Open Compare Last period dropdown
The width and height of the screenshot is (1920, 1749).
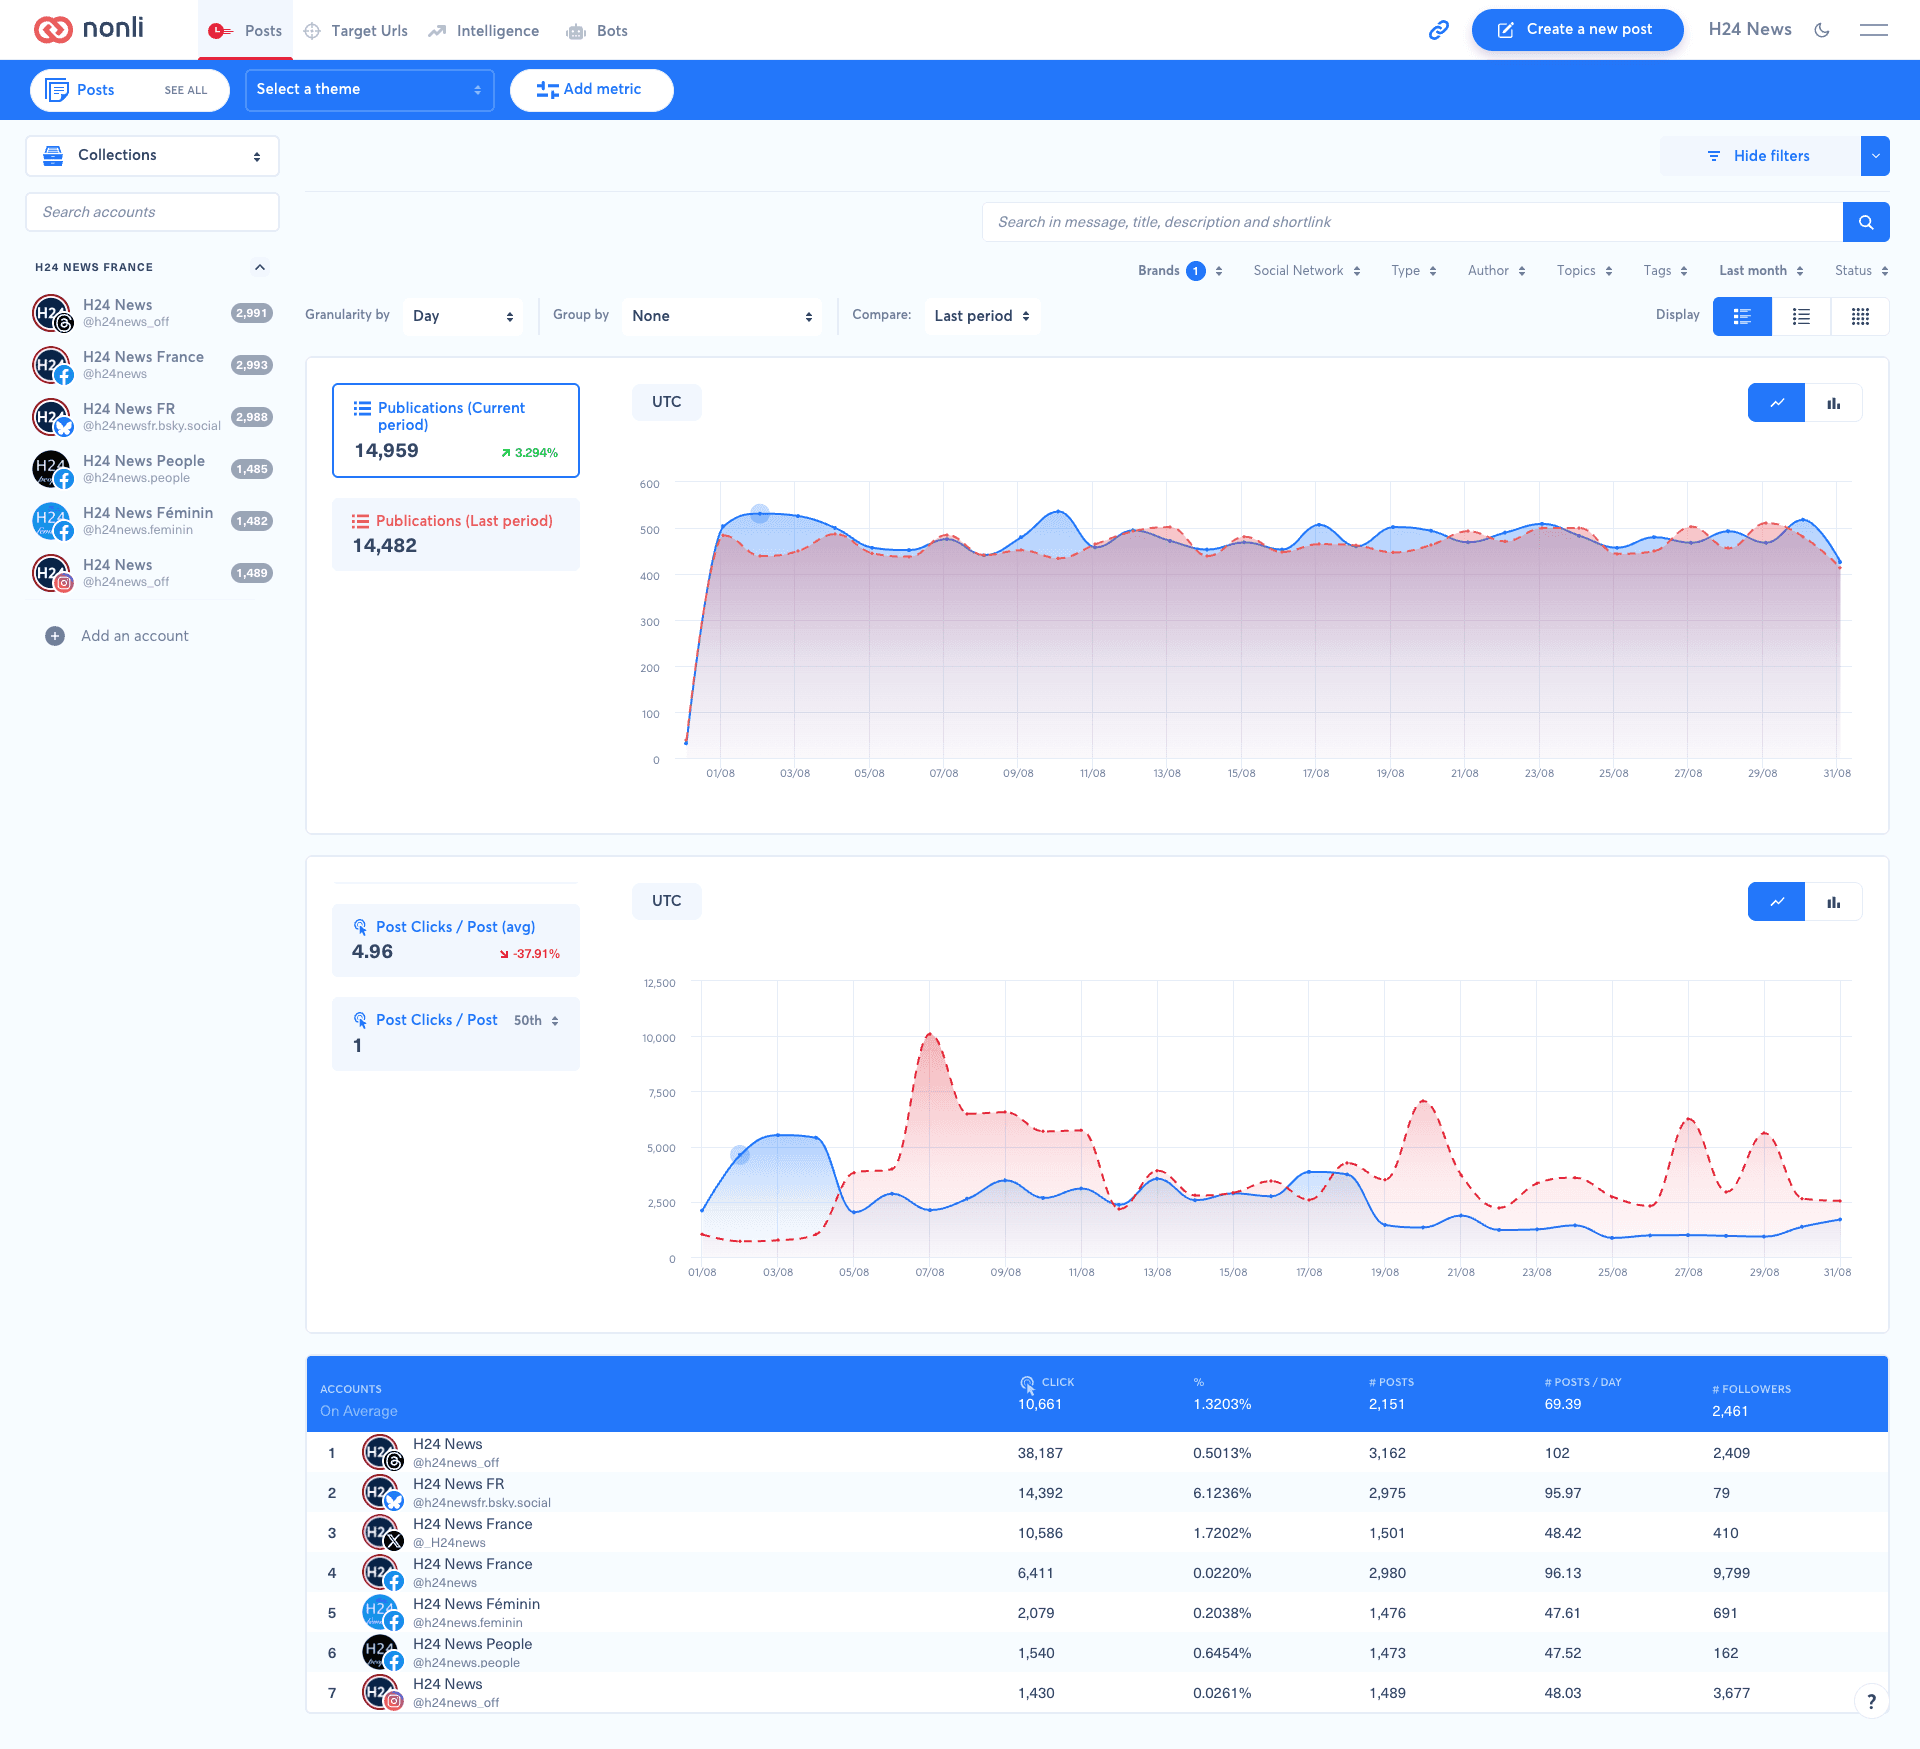click(x=982, y=316)
